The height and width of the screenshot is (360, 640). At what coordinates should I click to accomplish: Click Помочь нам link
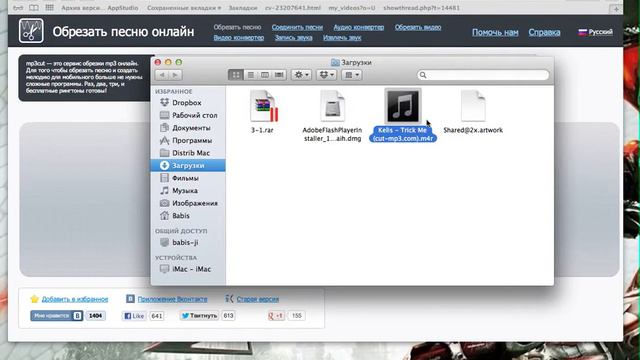tap(495, 32)
